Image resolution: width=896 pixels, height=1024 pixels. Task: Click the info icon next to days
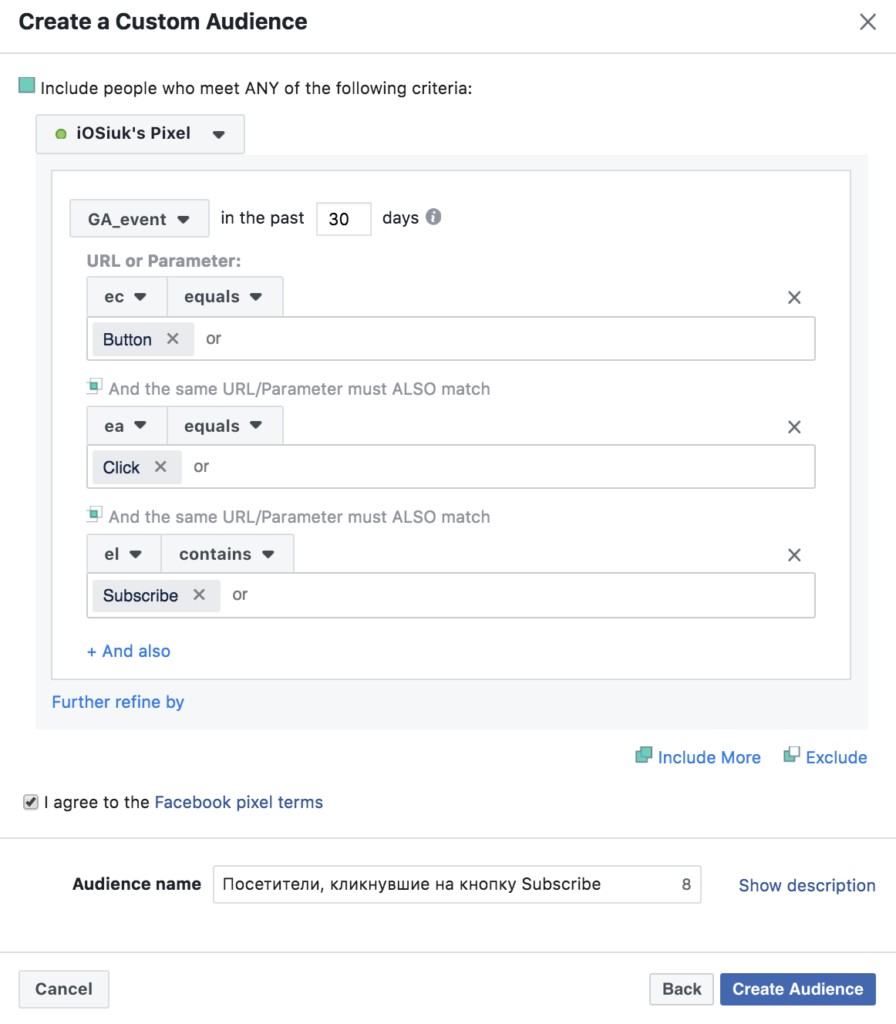433,217
